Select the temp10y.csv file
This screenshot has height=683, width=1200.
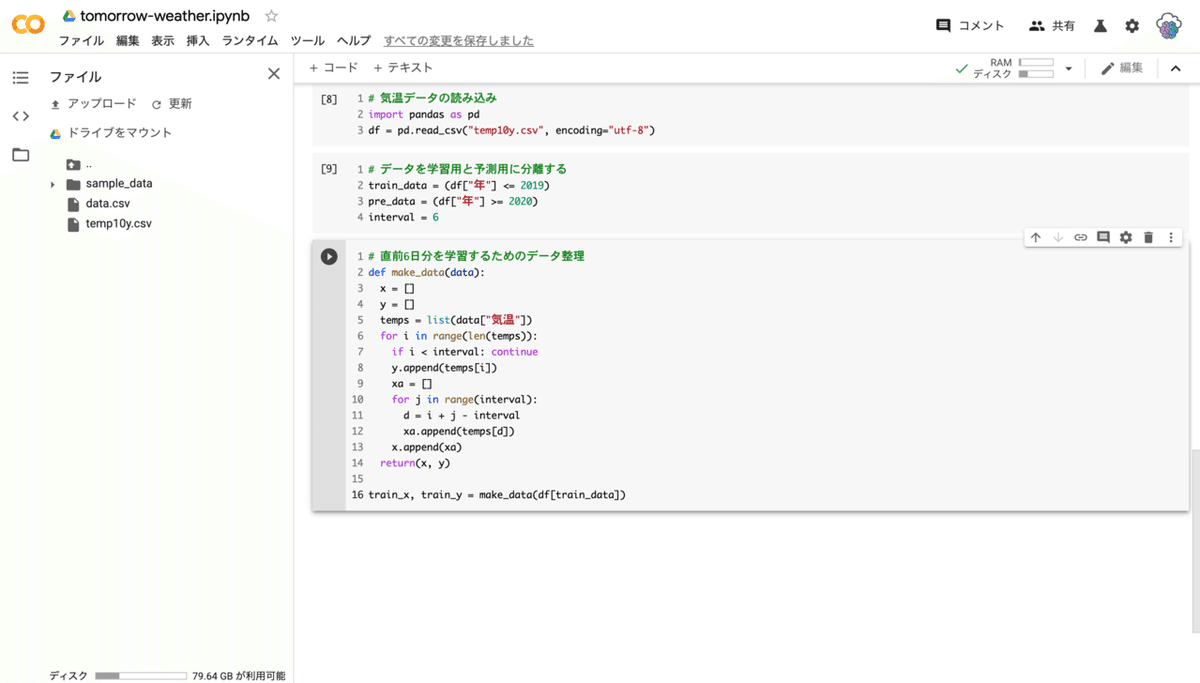pos(108,224)
